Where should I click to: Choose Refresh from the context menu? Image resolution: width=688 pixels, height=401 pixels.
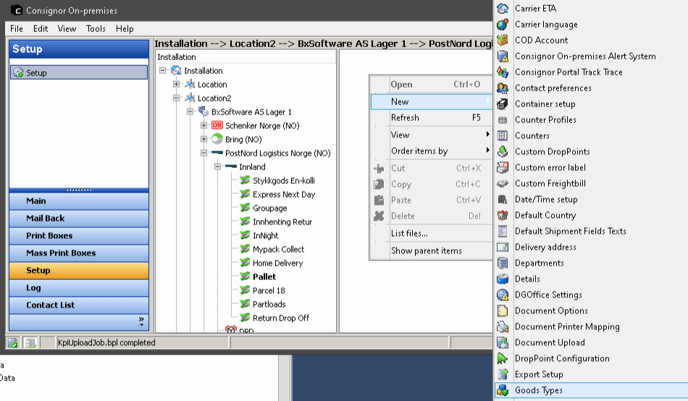[x=405, y=118]
